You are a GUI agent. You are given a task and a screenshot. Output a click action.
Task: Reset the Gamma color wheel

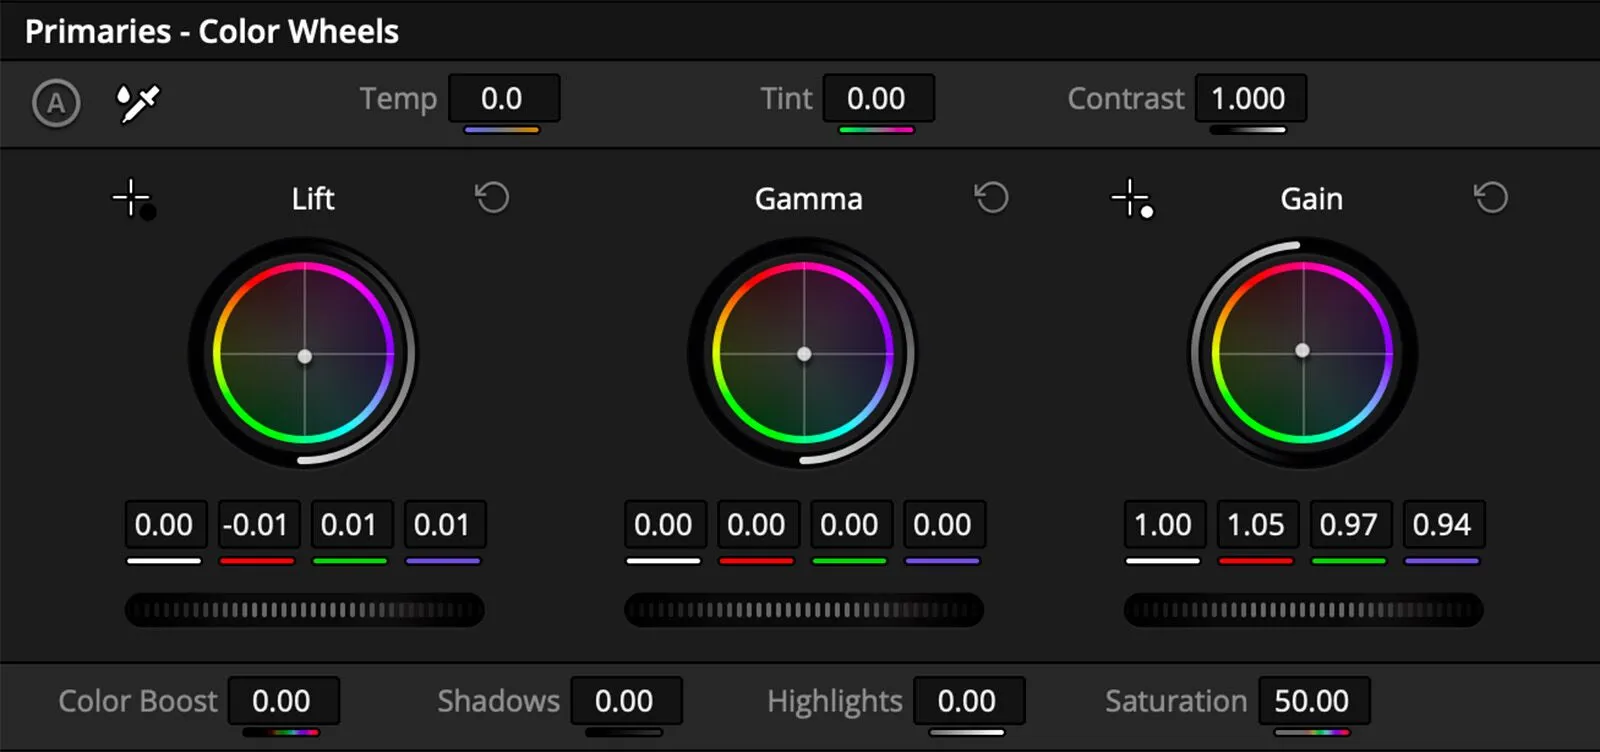991,198
